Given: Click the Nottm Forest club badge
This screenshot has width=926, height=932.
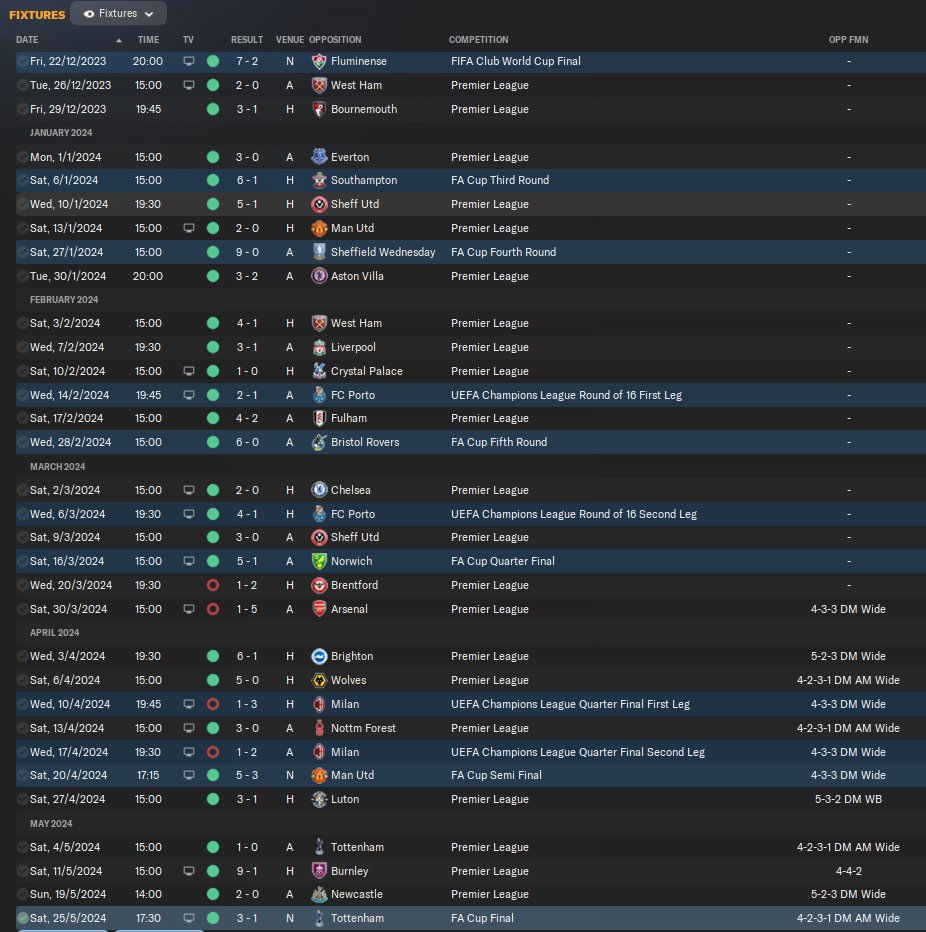Looking at the screenshot, I should click(319, 728).
